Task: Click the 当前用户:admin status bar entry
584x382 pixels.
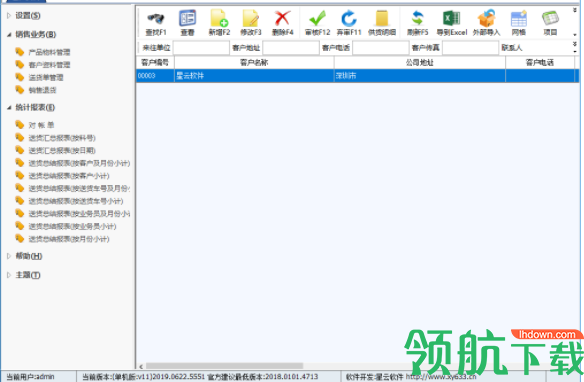Action: [31, 377]
